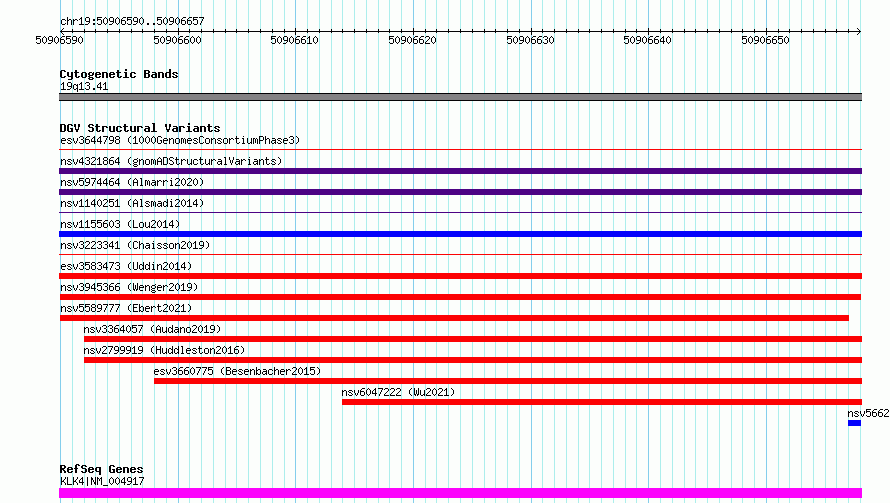Viewport: 890px width, 503px height.
Task: Click the KLK4|NM_004917 gene label
Action: pos(102,481)
